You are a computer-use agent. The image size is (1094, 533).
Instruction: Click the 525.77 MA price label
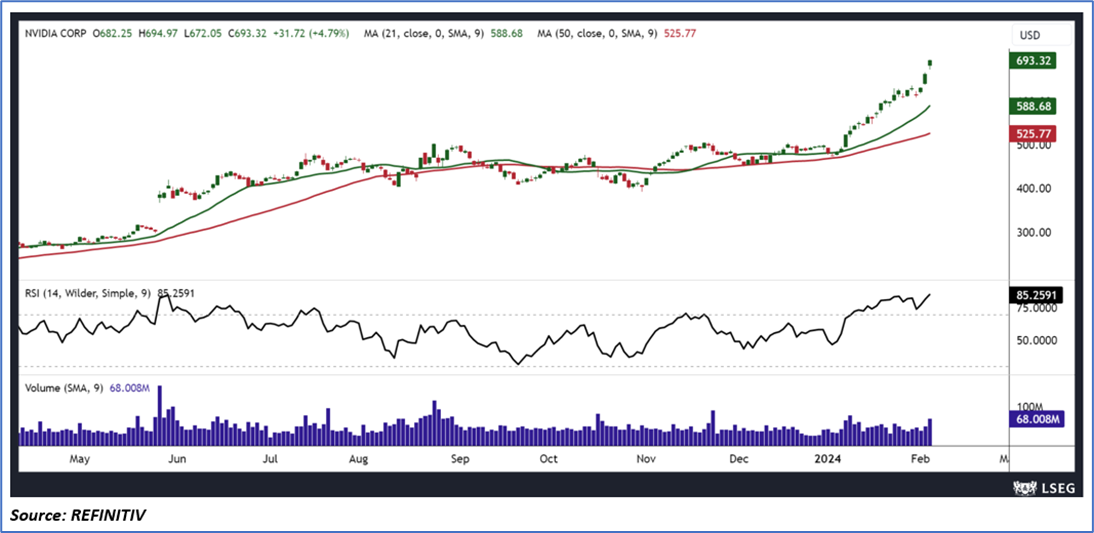tap(1034, 133)
